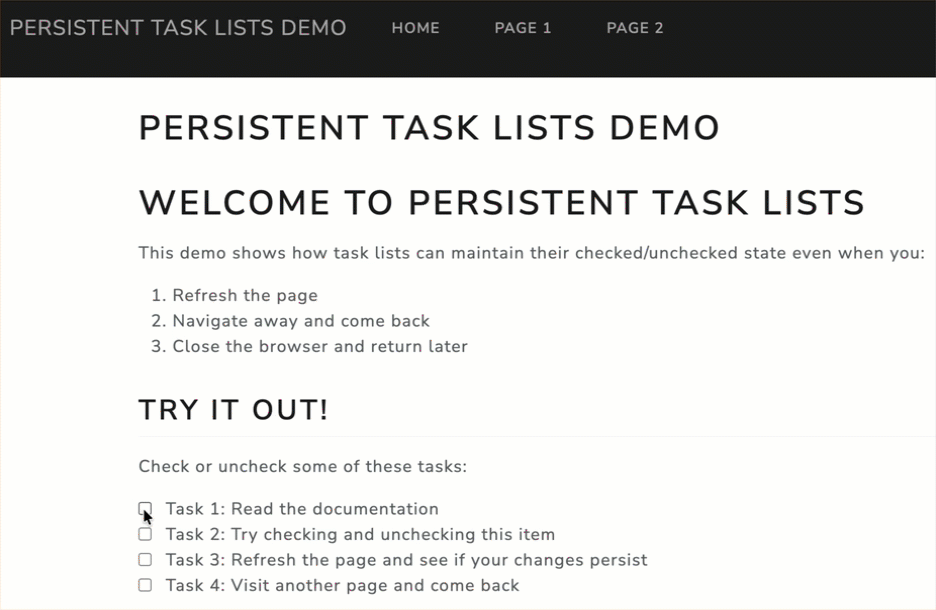Image resolution: width=936 pixels, height=610 pixels.
Task: Click the numbered item 'Refresh the page'
Action: point(244,295)
